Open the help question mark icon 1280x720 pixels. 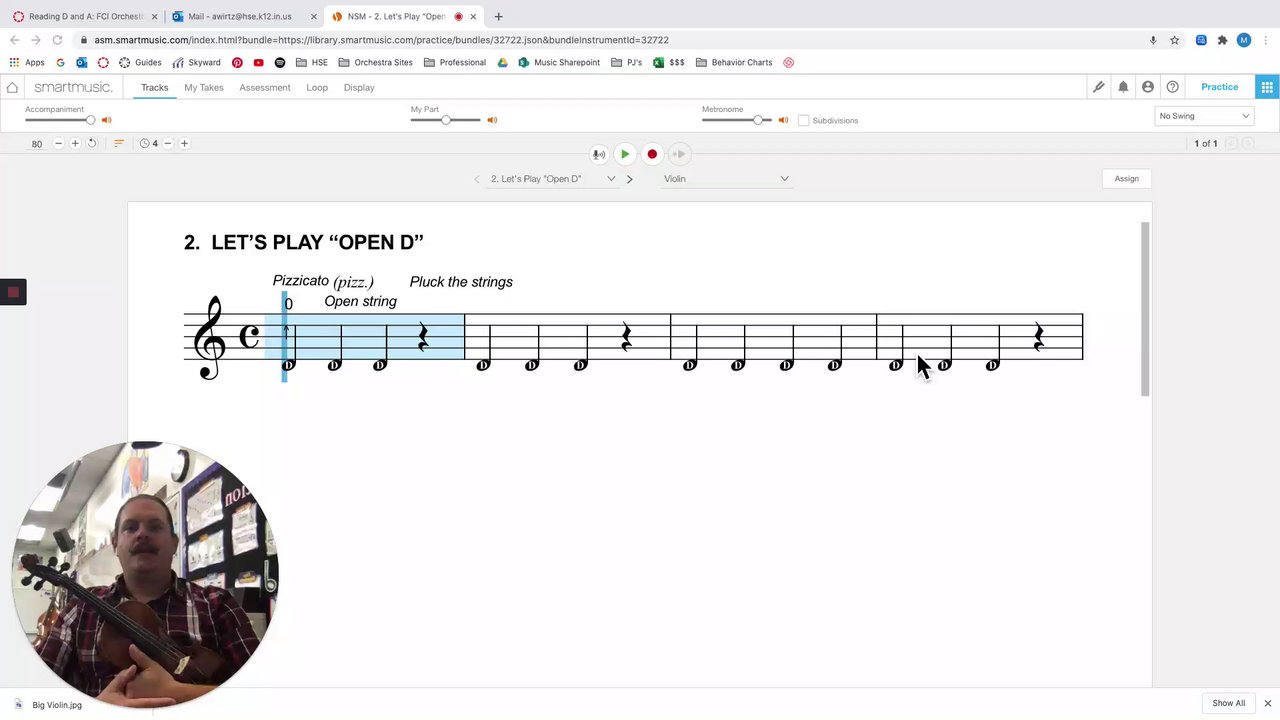1173,87
